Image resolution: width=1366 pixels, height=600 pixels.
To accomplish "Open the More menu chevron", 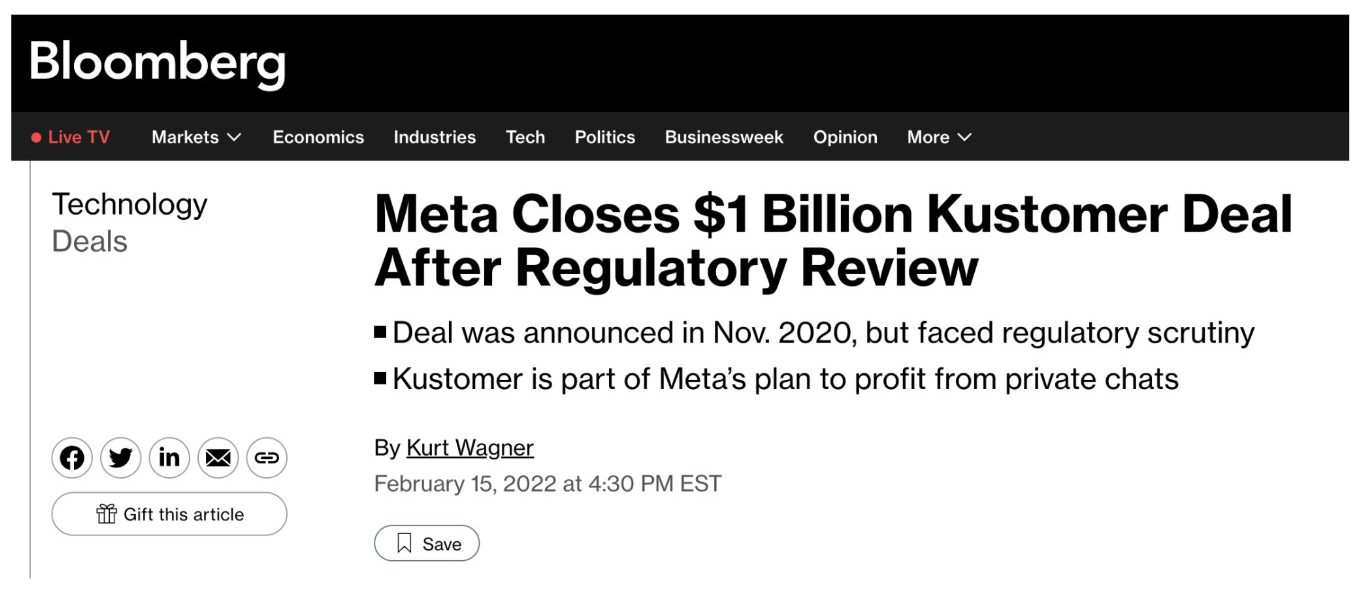I will point(964,138).
